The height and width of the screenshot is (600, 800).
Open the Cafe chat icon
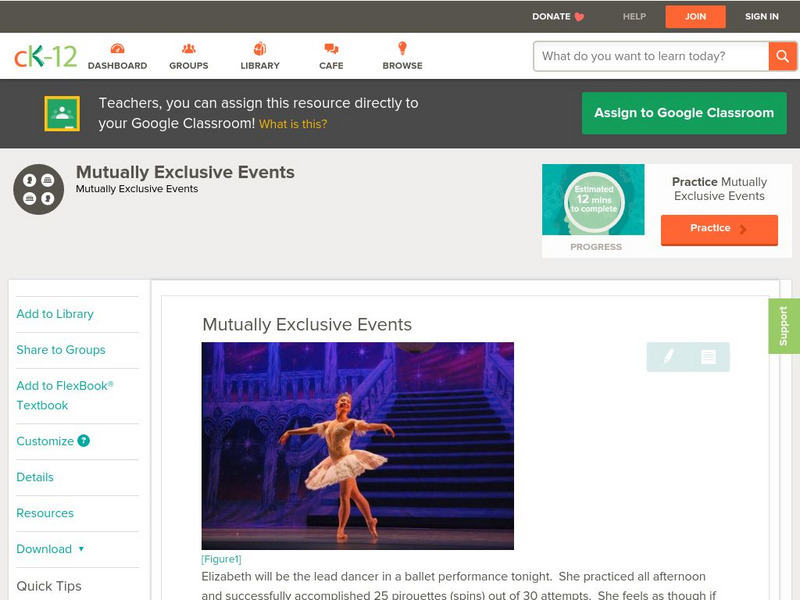331,49
